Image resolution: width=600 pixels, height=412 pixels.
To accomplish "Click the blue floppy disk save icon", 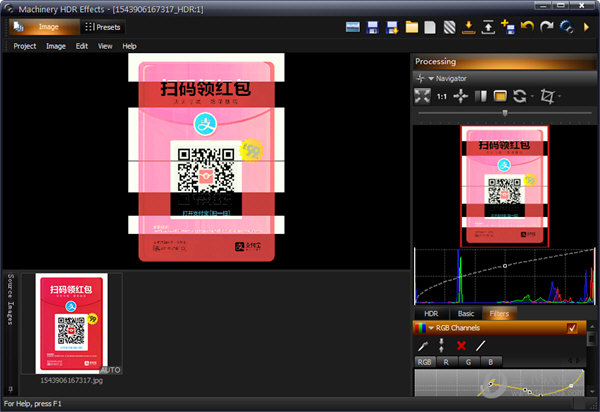I will pos(372,28).
